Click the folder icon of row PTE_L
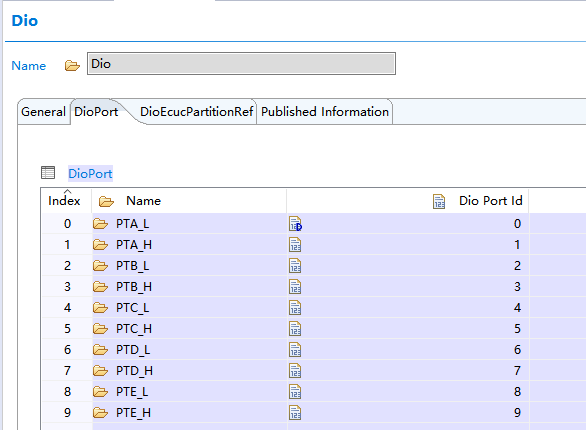586x430 pixels. point(100,392)
